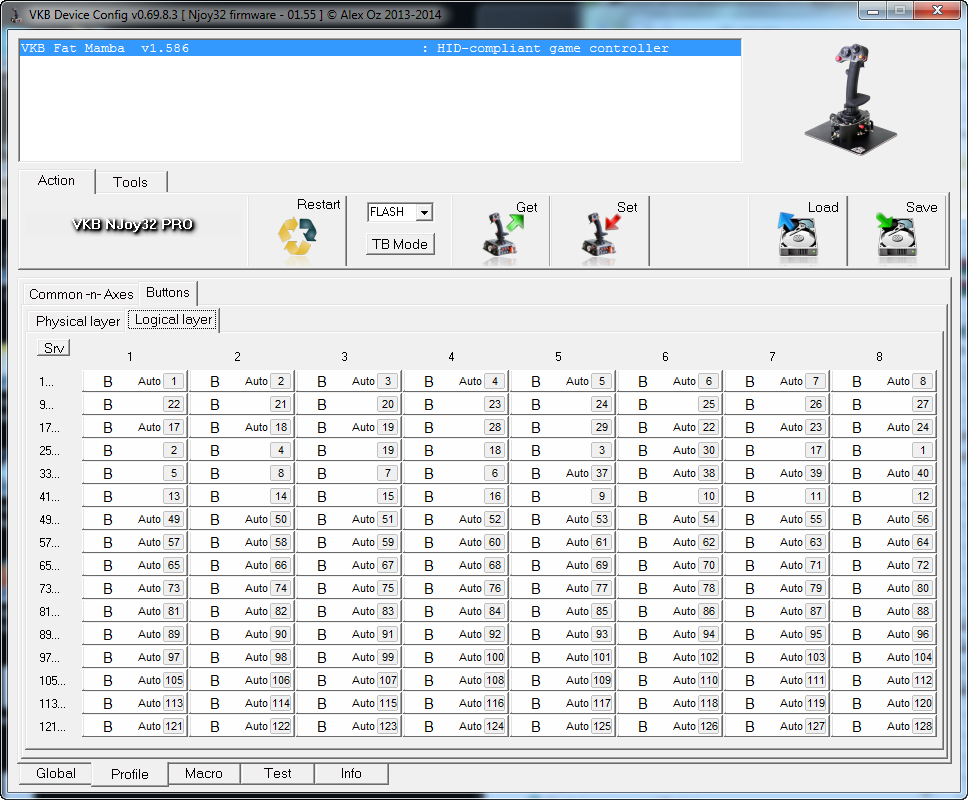This screenshot has width=968, height=800.
Task: Click the Auto 96 number field
Action: click(922, 634)
